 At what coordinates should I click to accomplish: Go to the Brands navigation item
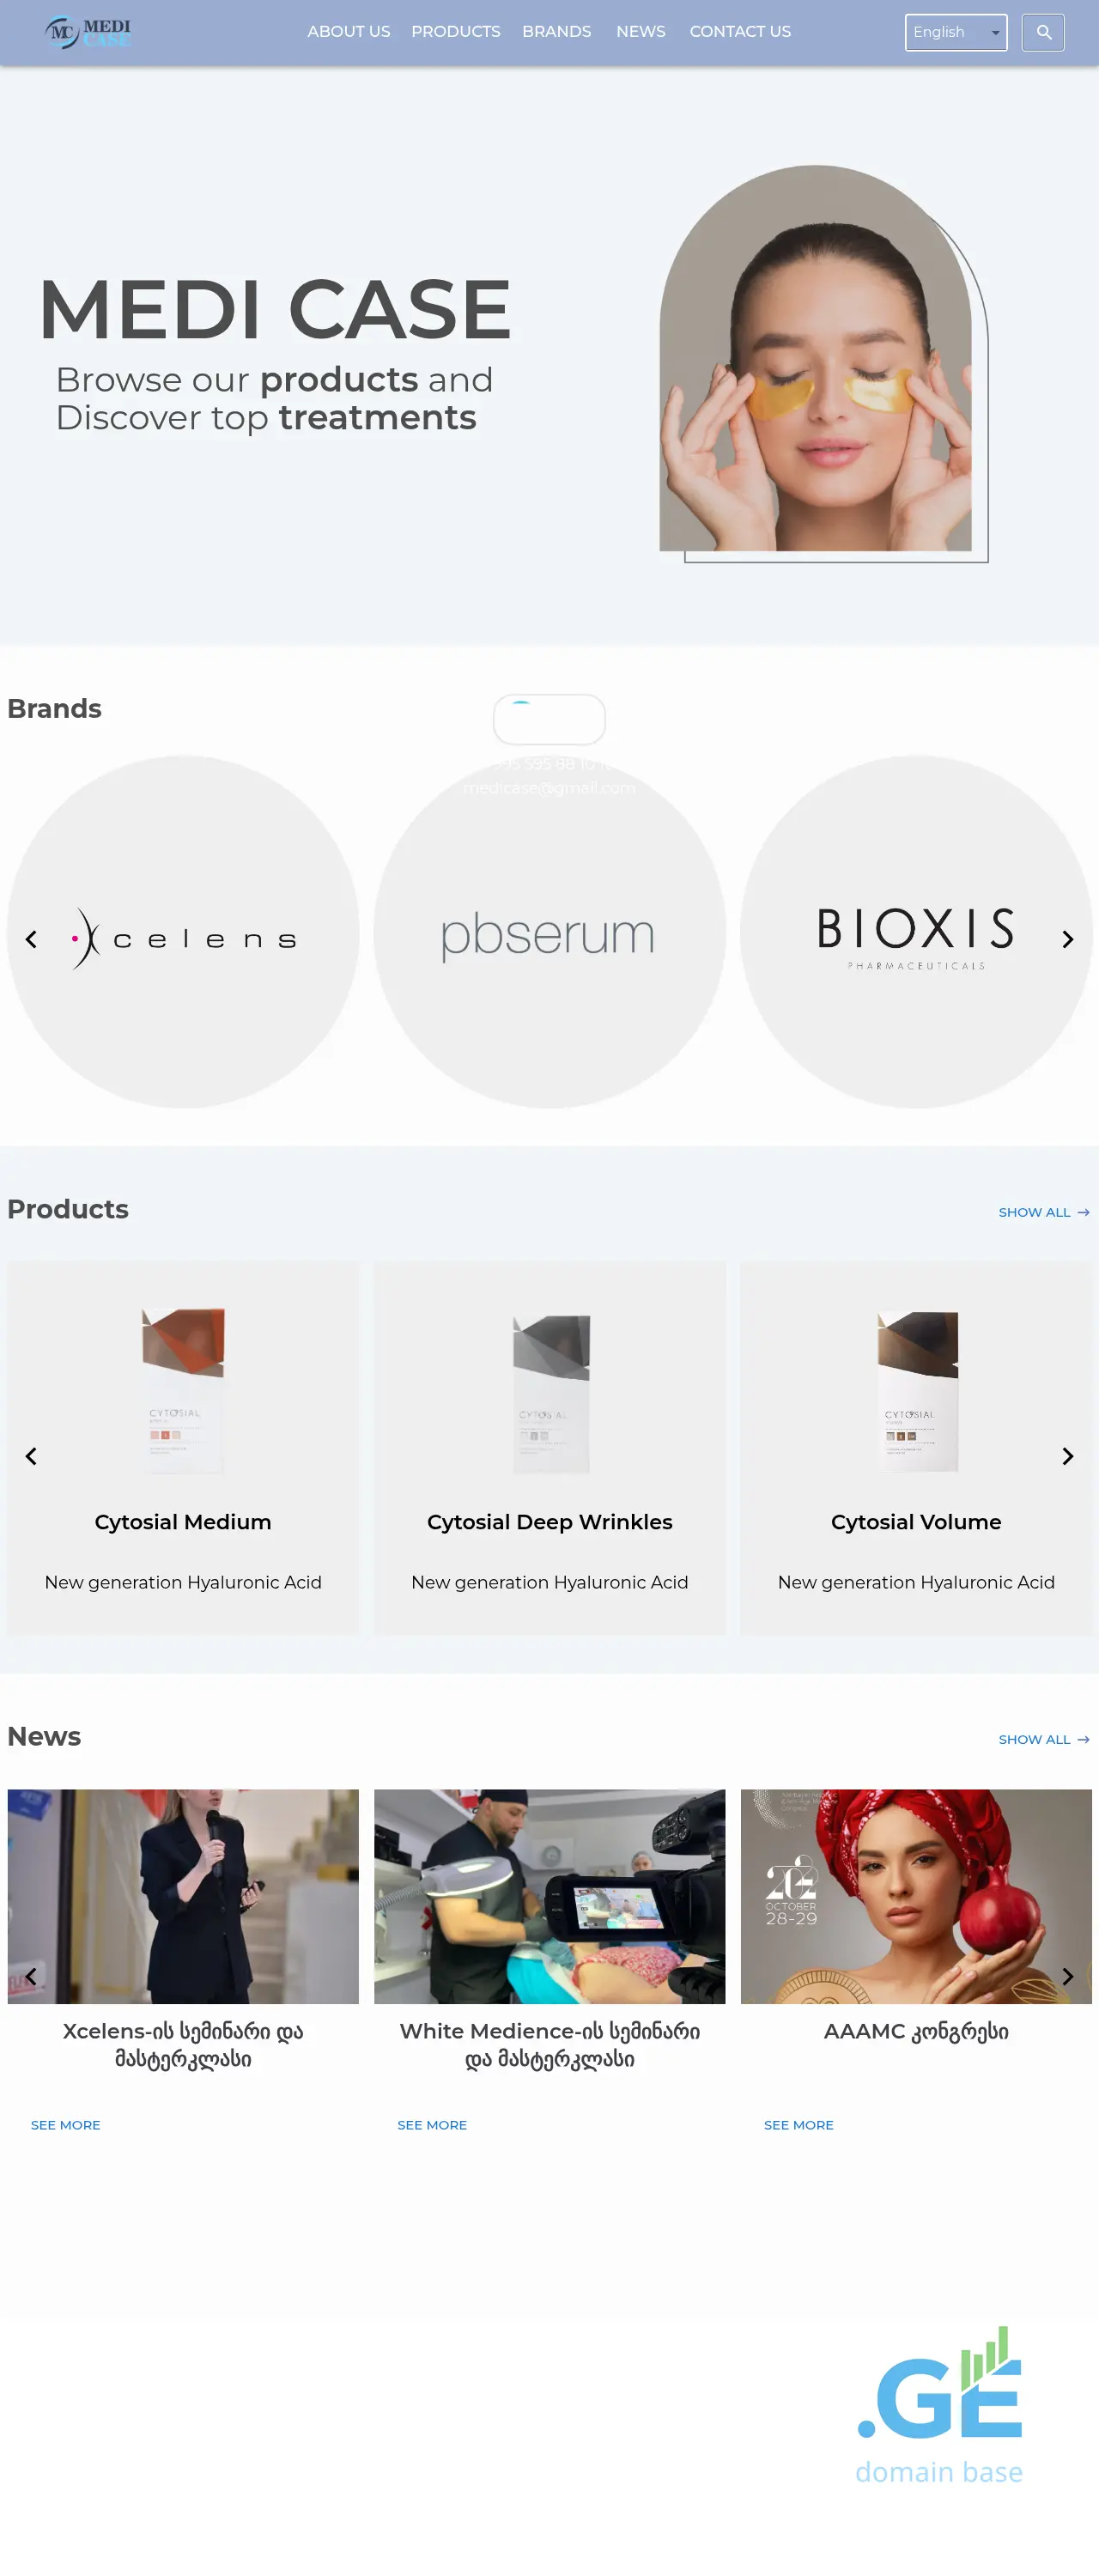click(556, 32)
